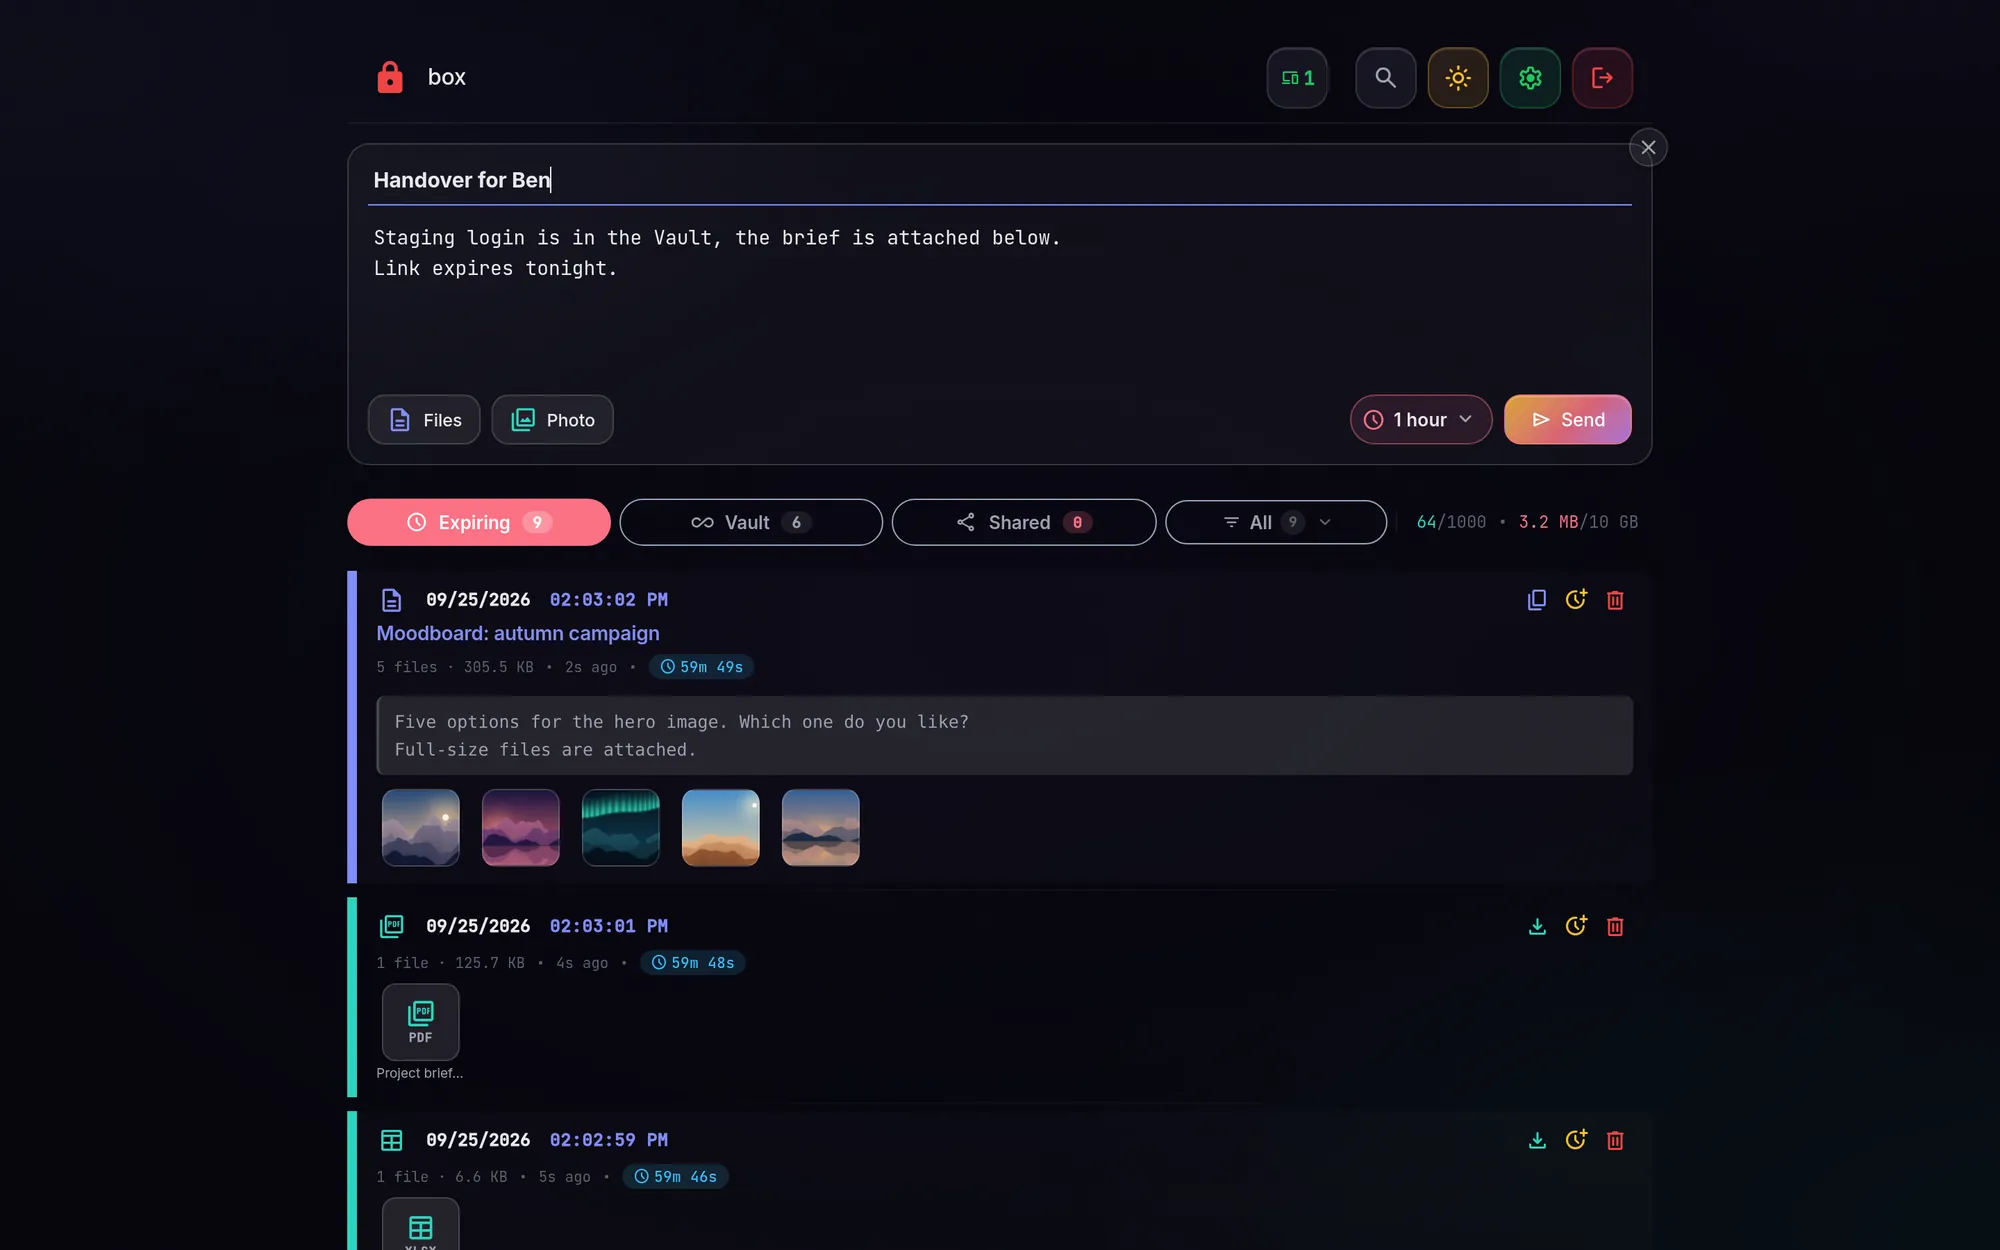Open the 1 hour expiry dropdown
Image resolution: width=2000 pixels, height=1250 pixels.
[1421, 420]
